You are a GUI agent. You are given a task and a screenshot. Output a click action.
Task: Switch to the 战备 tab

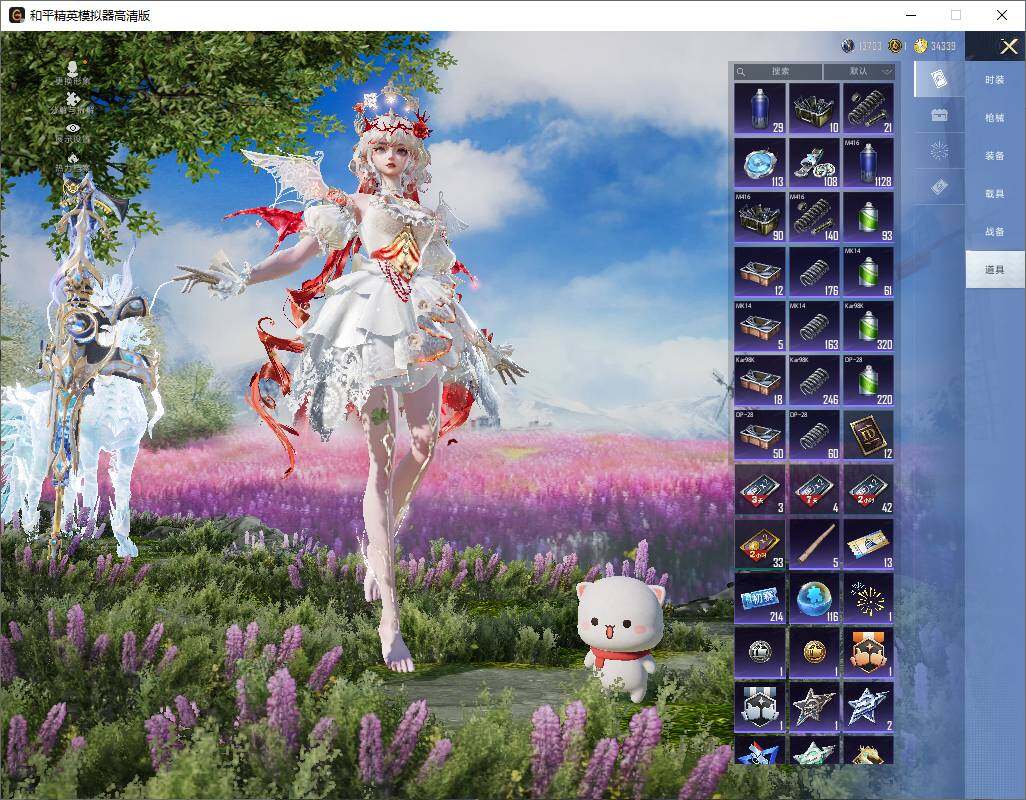[995, 232]
